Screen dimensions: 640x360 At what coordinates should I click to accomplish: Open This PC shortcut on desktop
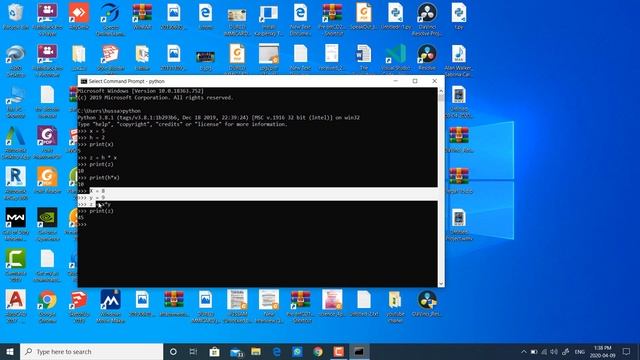(x=16, y=101)
